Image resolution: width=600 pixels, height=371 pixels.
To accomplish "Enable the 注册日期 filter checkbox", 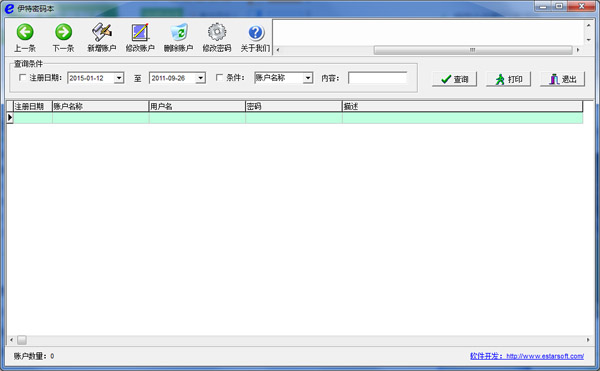I will (x=22, y=78).
